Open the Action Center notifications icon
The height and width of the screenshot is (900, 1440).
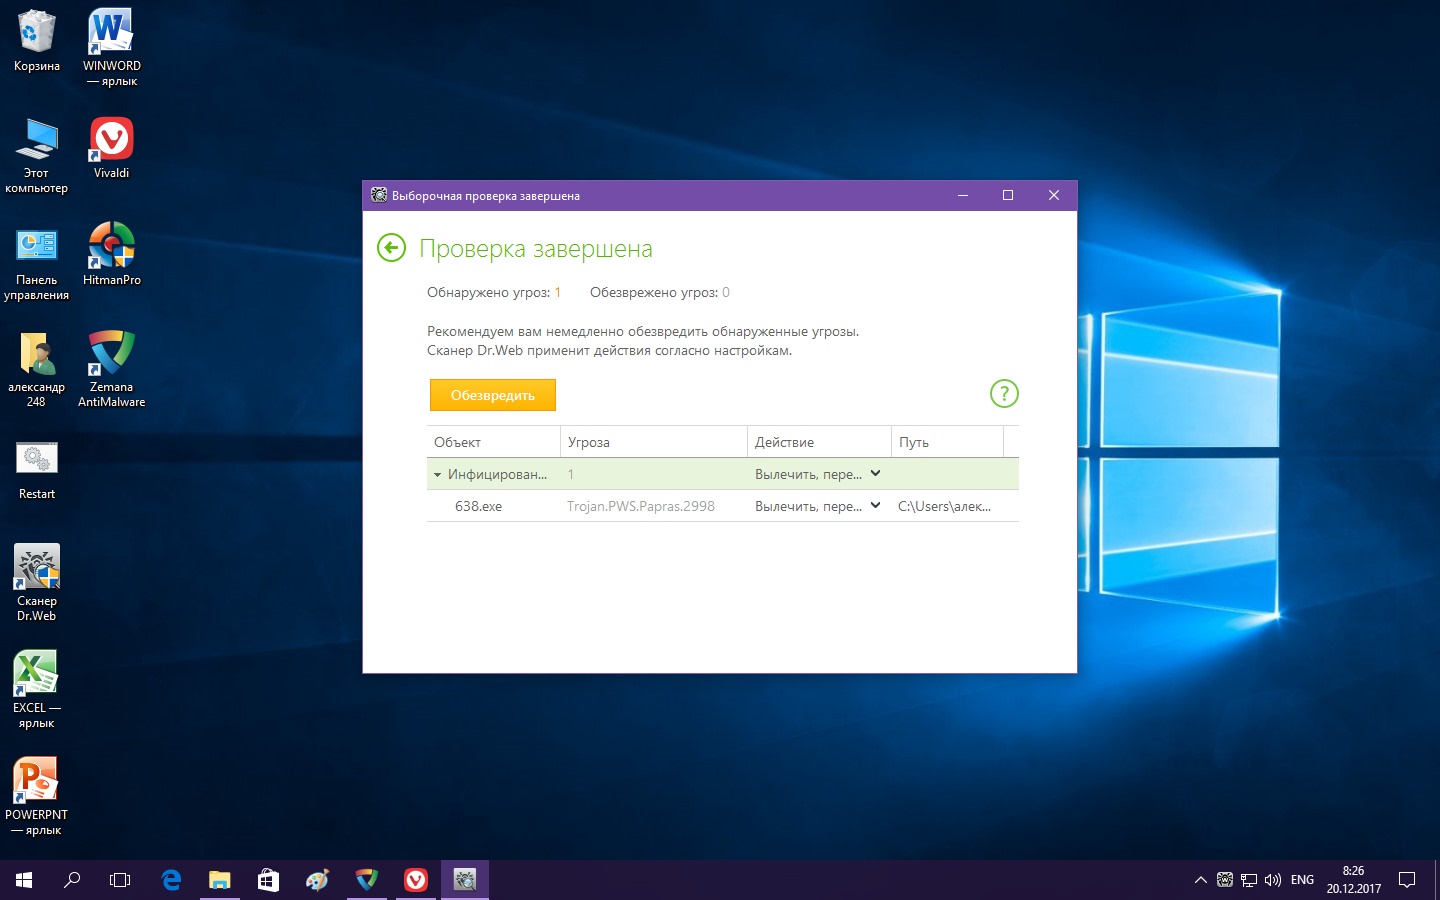tap(1407, 880)
